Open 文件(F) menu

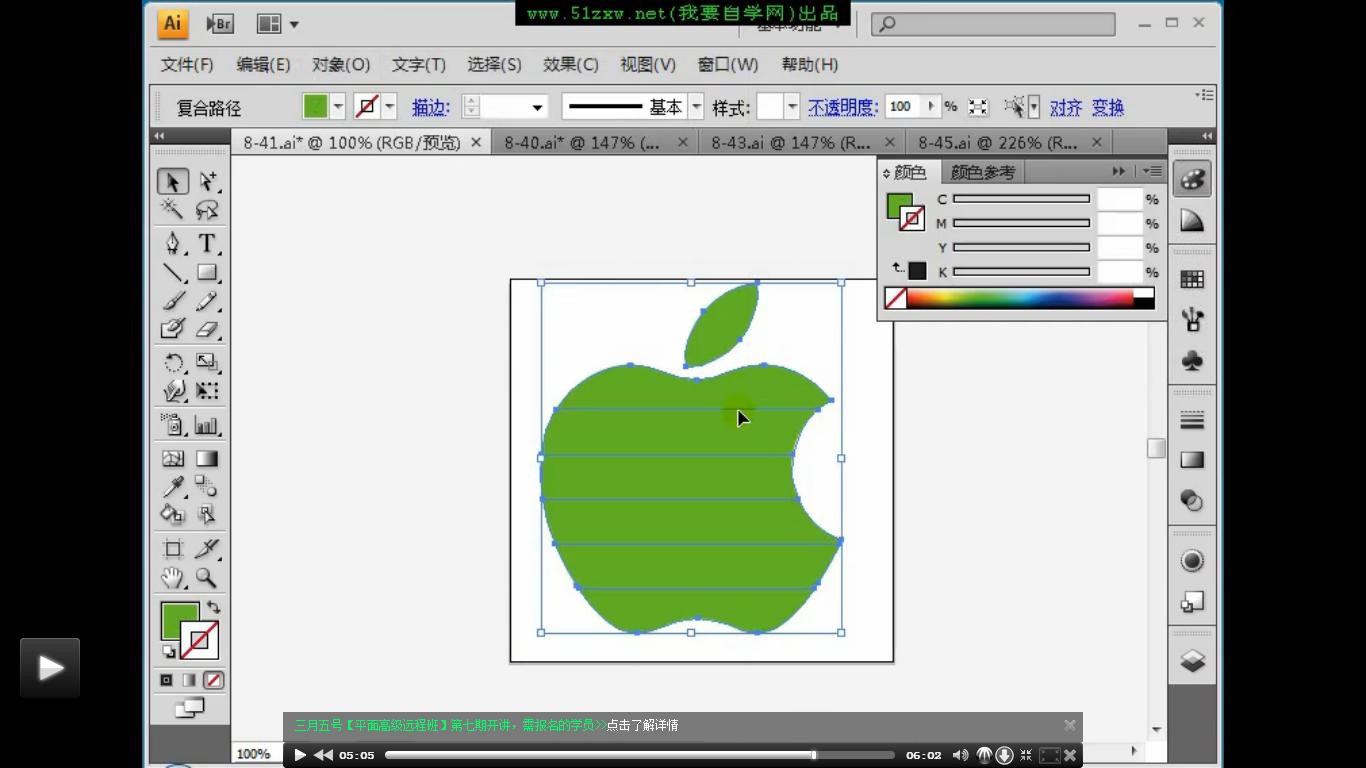pos(187,64)
